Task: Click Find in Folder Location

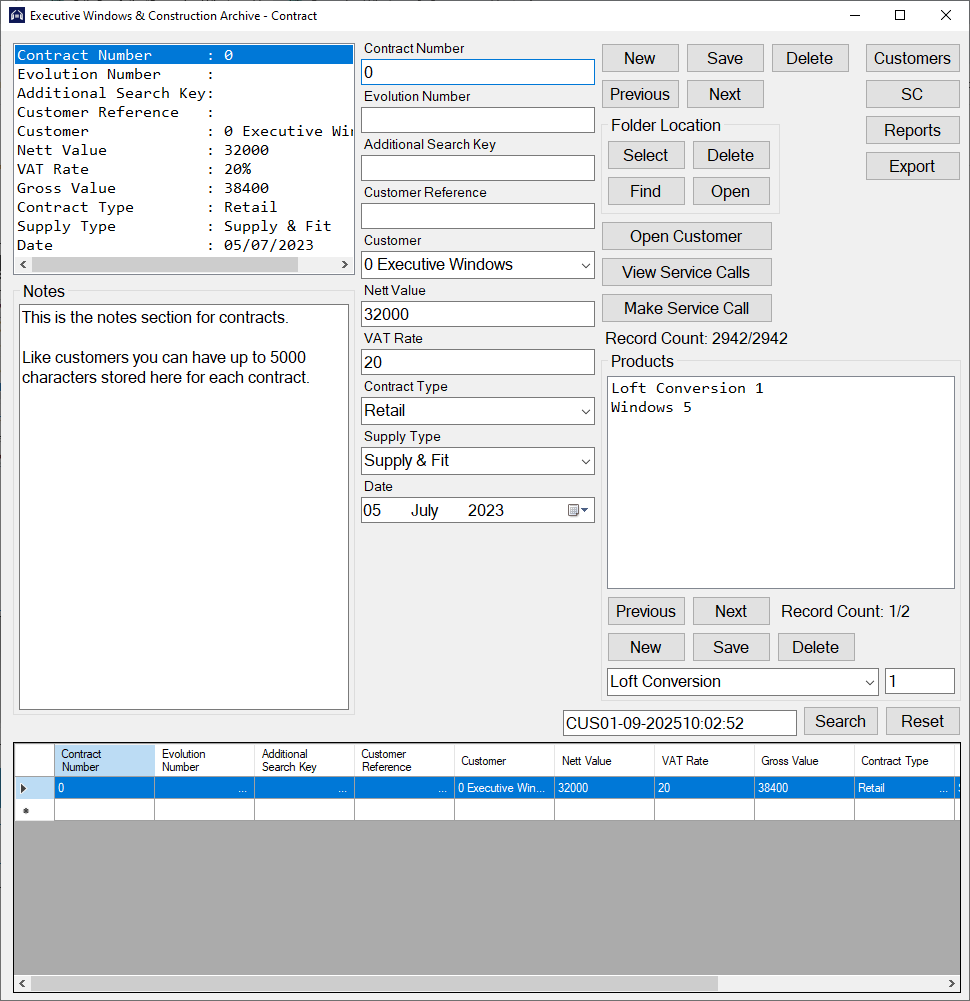Action: coord(646,191)
